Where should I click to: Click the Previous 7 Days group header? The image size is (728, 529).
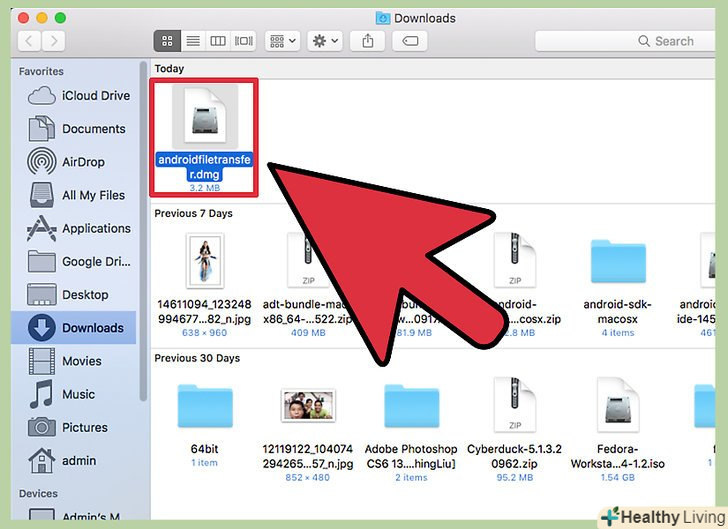[194, 214]
